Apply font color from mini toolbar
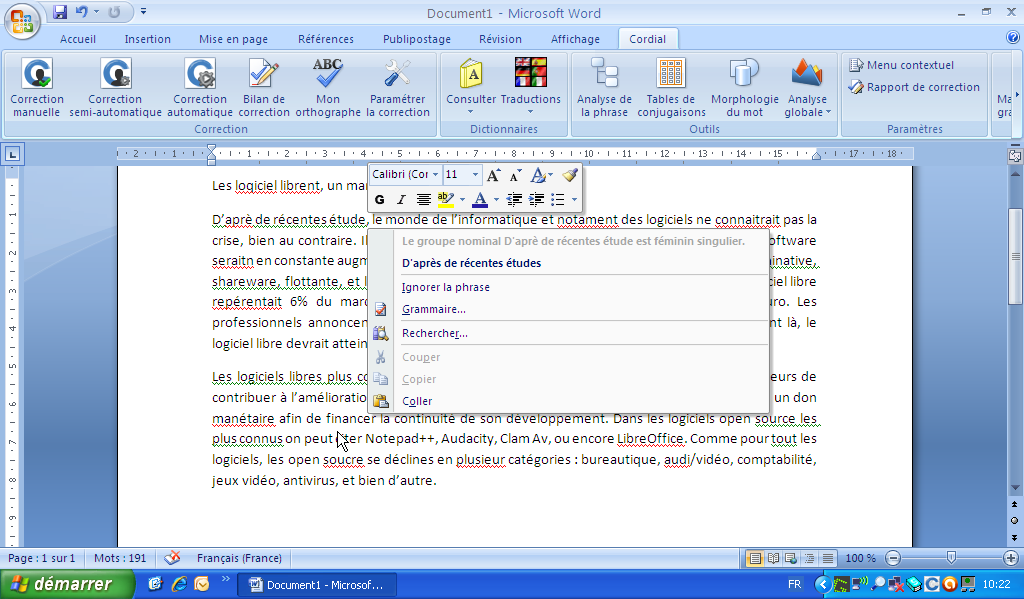Image resolution: width=1024 pixels, height=599 pixels. pyautogui.click(x=480, y=199)
